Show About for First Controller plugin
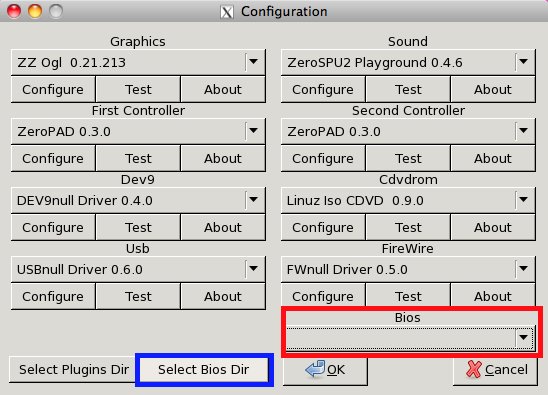The image size is (548, 395). tap(223, 158)
